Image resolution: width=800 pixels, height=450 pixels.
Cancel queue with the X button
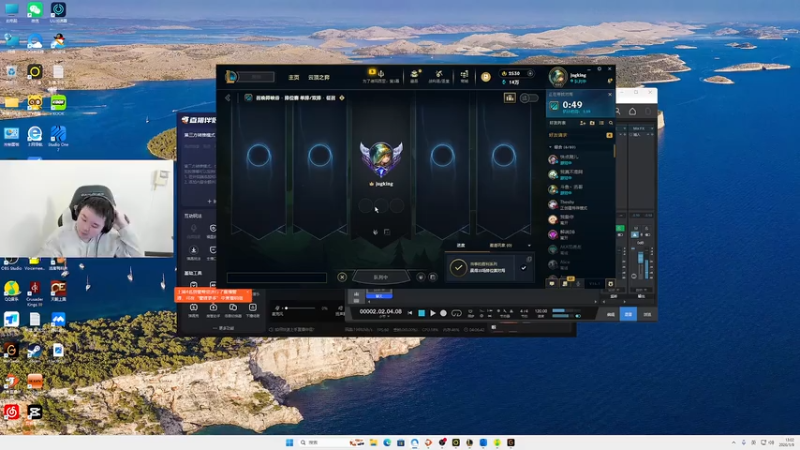click(342, 277)
